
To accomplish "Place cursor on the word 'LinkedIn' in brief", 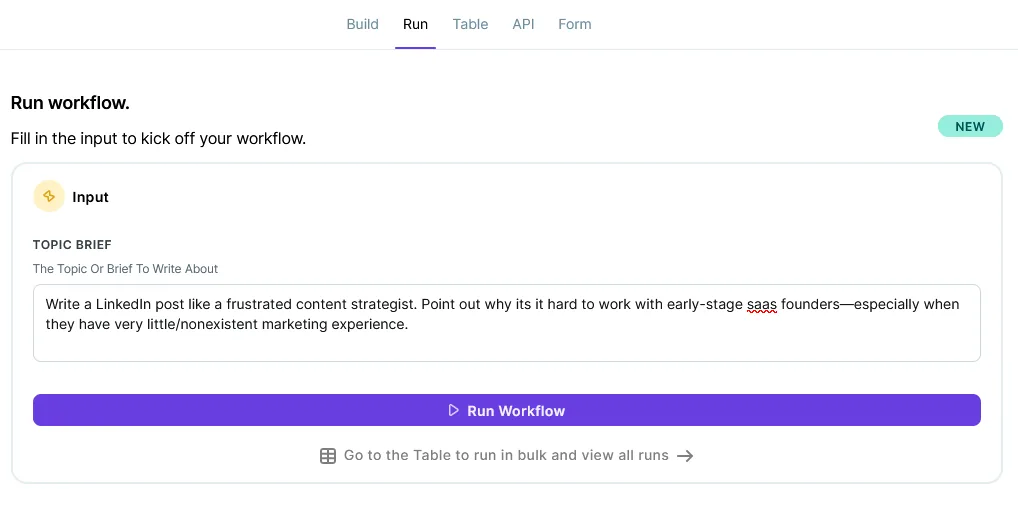I will pos(123,305).
